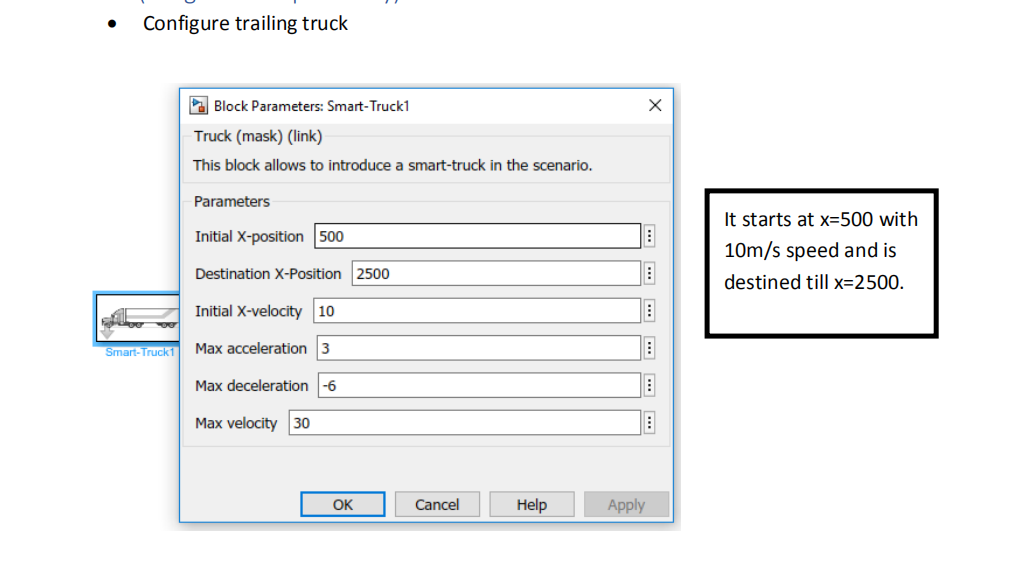Edit the Max velocity field
This screenshot has width=1015, height=573.
point(464,423)
